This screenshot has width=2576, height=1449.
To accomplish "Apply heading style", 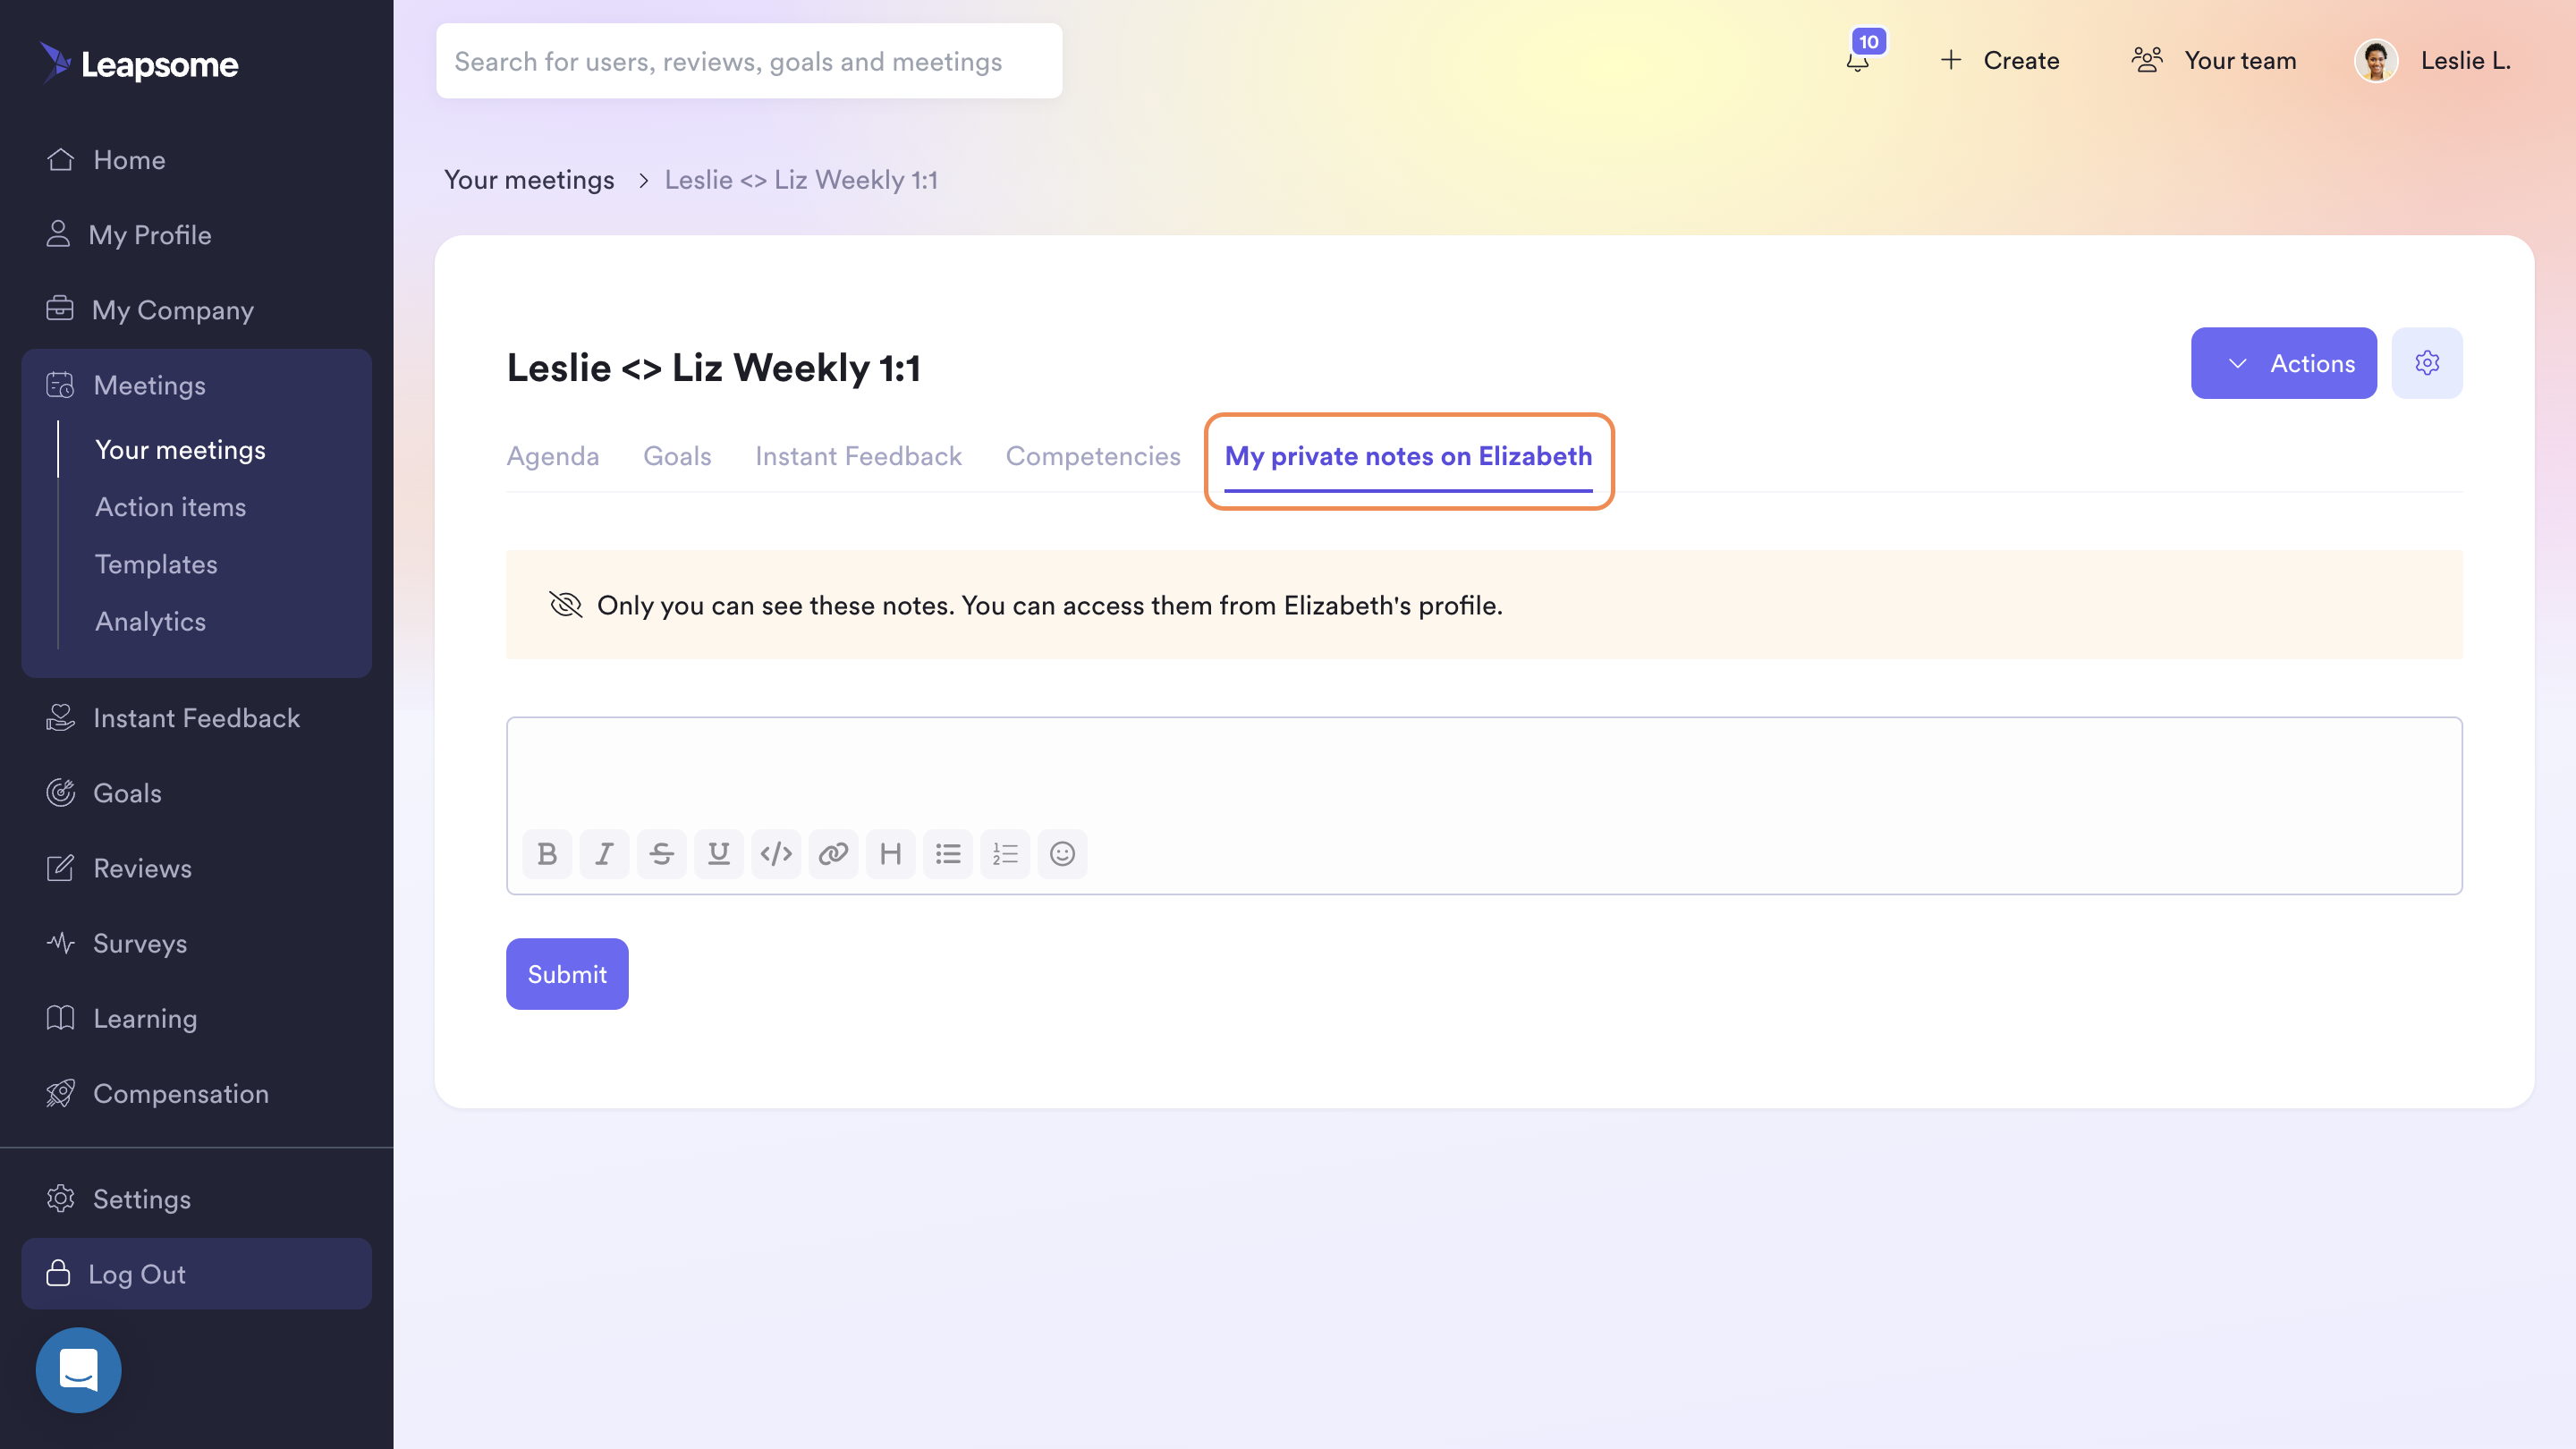I will pyautogui.click(x=890, y=853).
